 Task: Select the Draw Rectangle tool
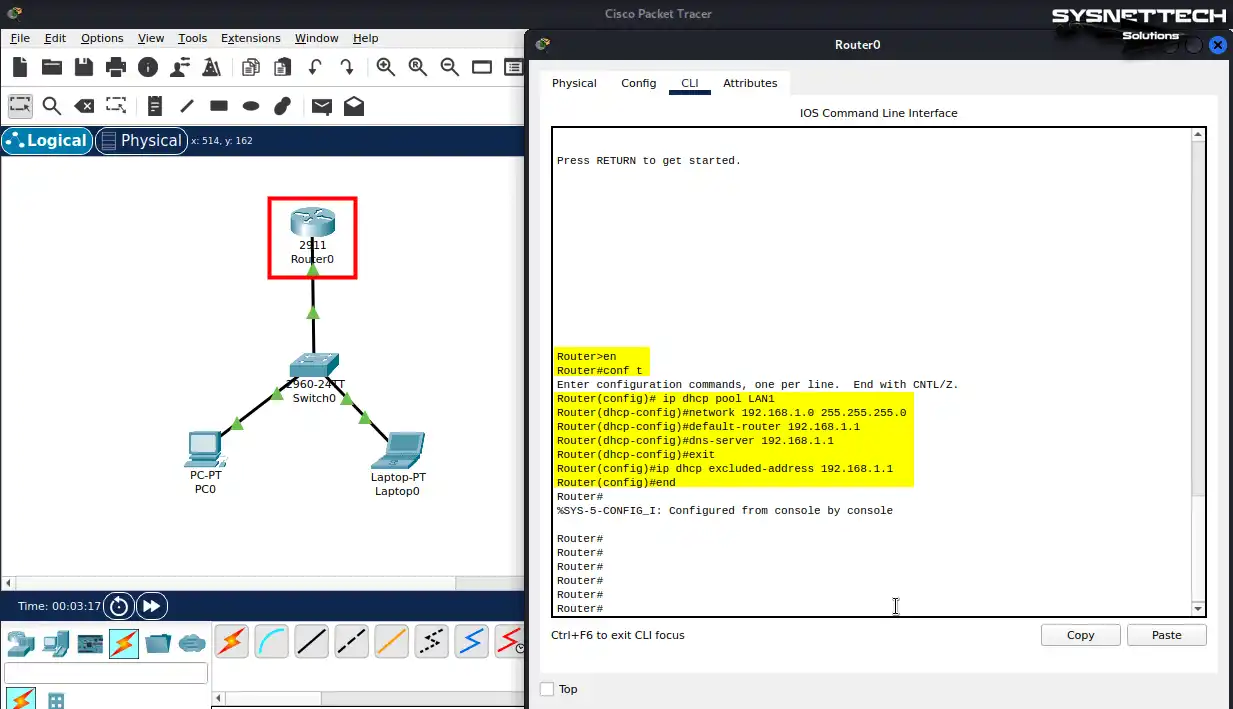(219, 105)
